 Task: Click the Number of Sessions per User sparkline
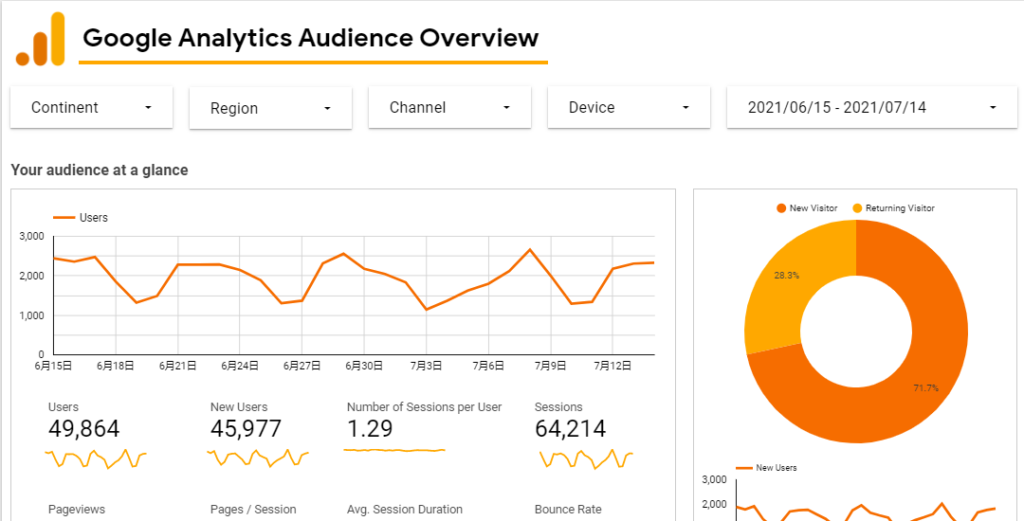point(394,450)
